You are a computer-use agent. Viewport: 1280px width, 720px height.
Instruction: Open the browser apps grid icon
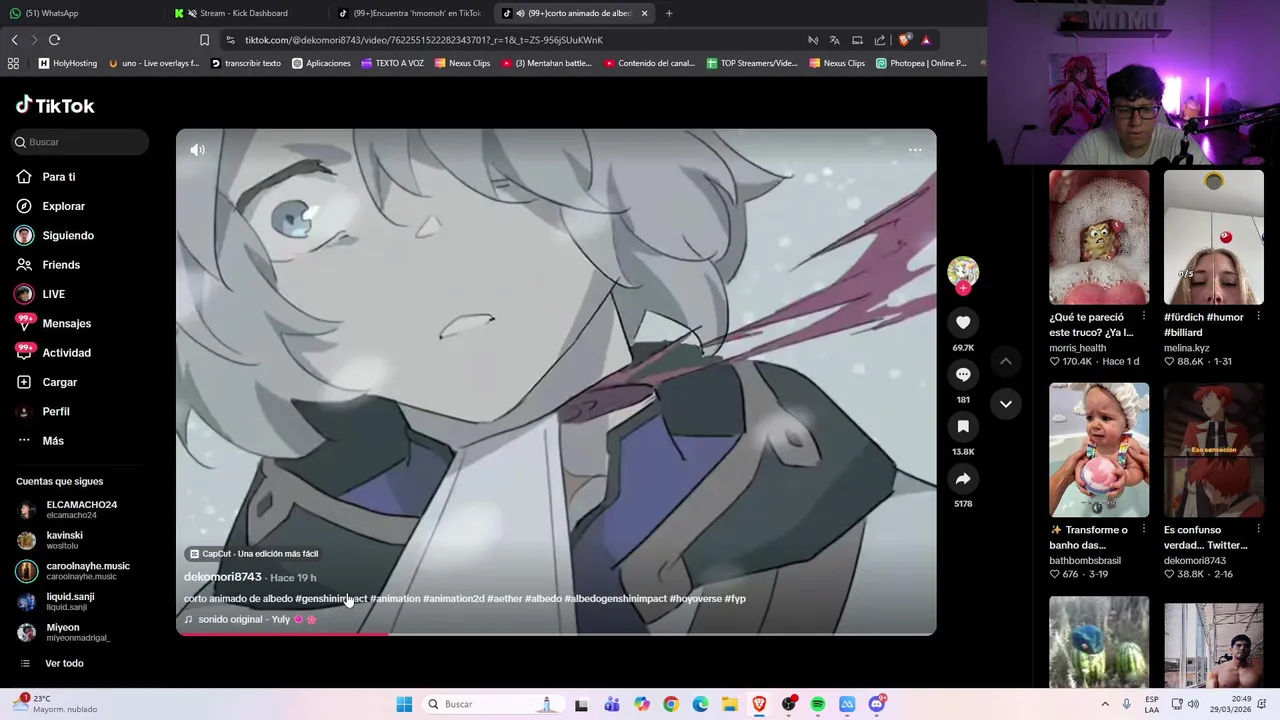(13, 63)
